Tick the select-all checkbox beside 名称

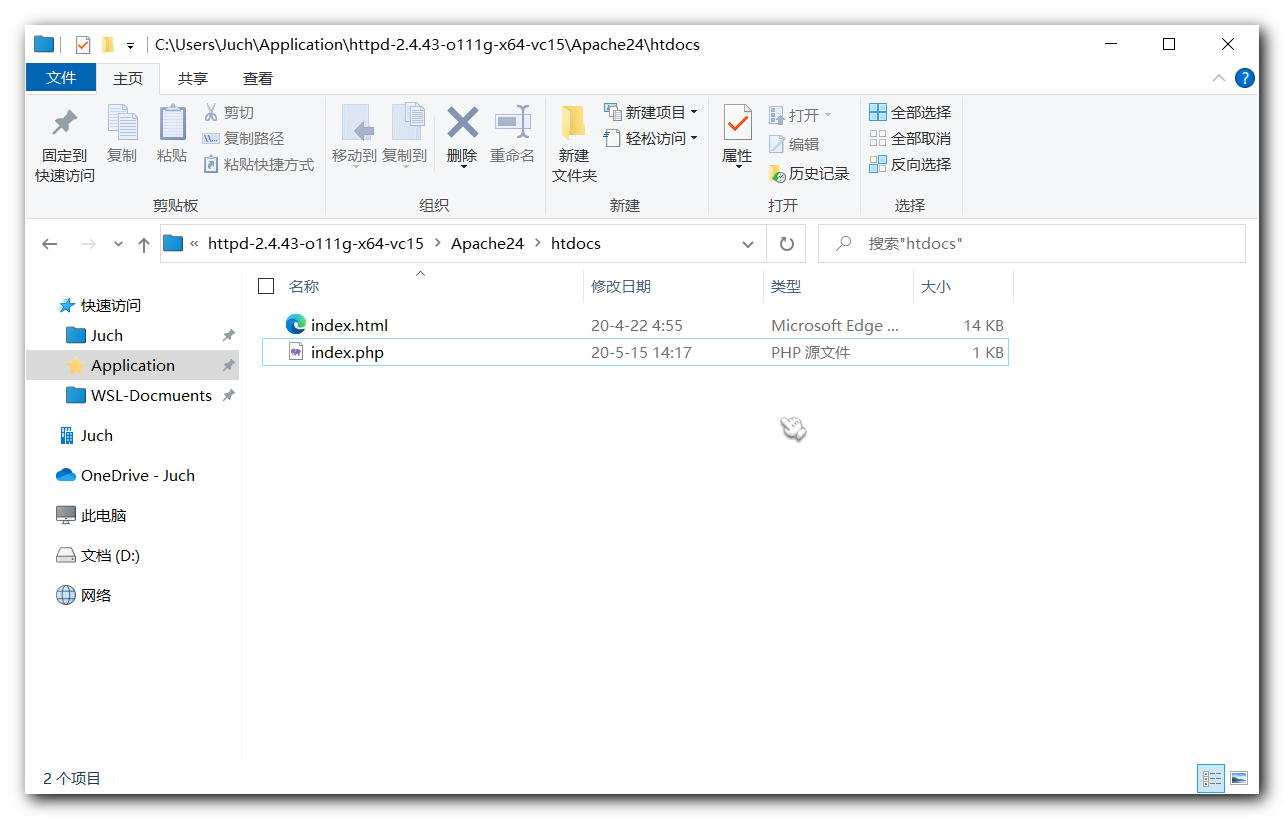pos(266,286)
